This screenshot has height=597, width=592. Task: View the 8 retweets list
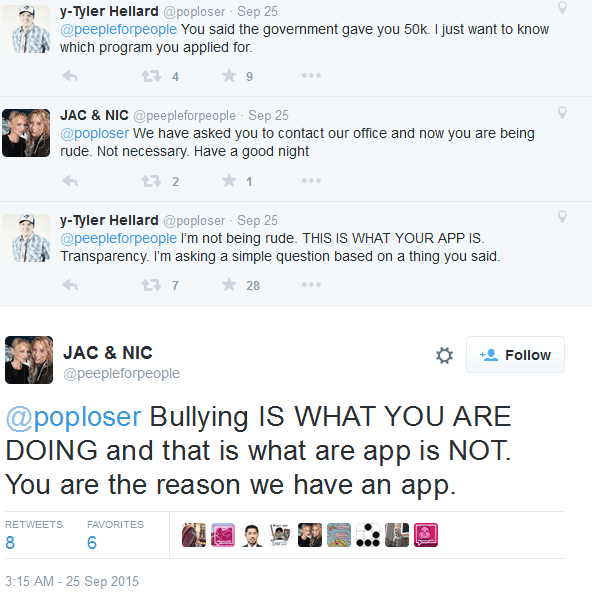[34, 535]
